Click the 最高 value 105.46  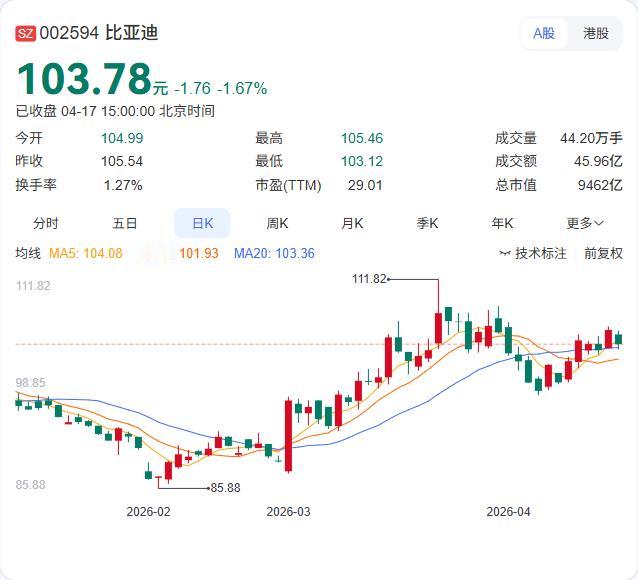(x=362, y=138)
